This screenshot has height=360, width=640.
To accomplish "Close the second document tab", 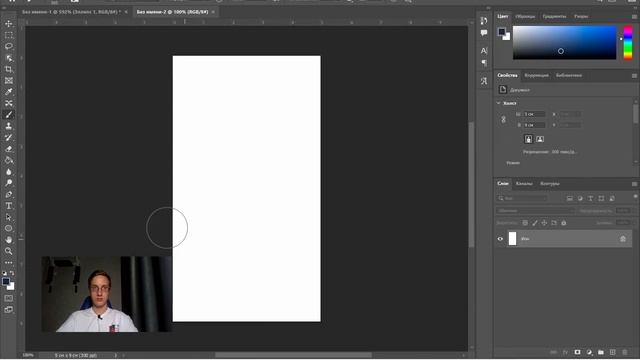I will pos(213,12).
